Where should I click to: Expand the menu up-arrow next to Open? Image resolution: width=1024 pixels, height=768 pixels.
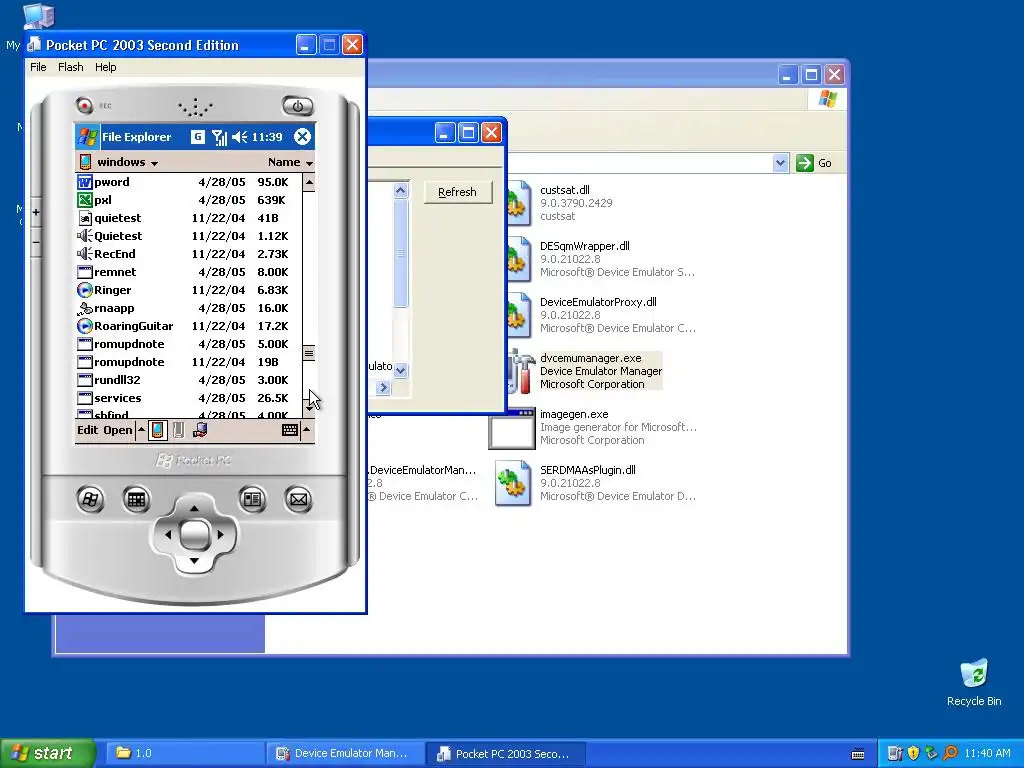point(141,430)
